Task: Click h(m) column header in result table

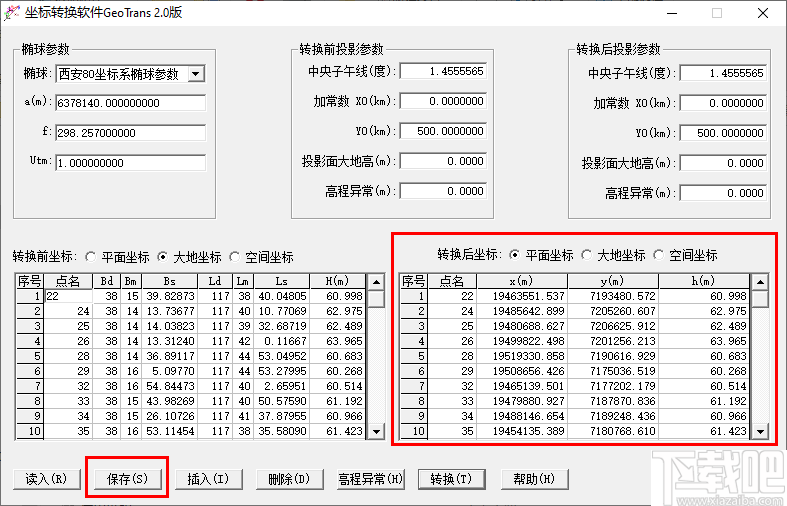Action: pos(704,281)
